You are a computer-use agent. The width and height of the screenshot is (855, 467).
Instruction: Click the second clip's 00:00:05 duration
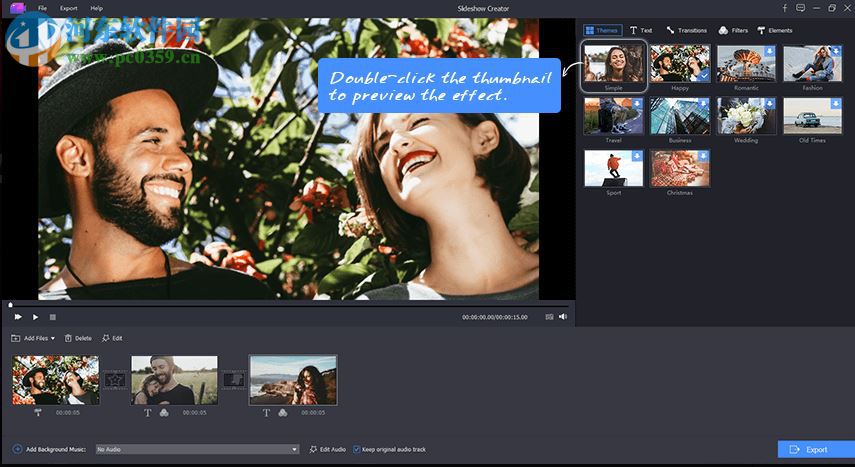point(194,413)
